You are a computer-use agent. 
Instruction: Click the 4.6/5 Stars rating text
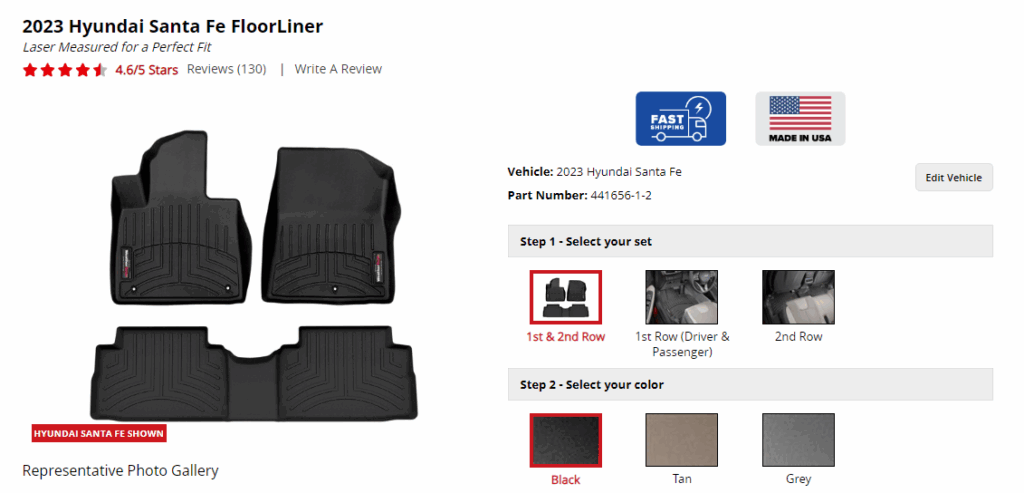147,70
